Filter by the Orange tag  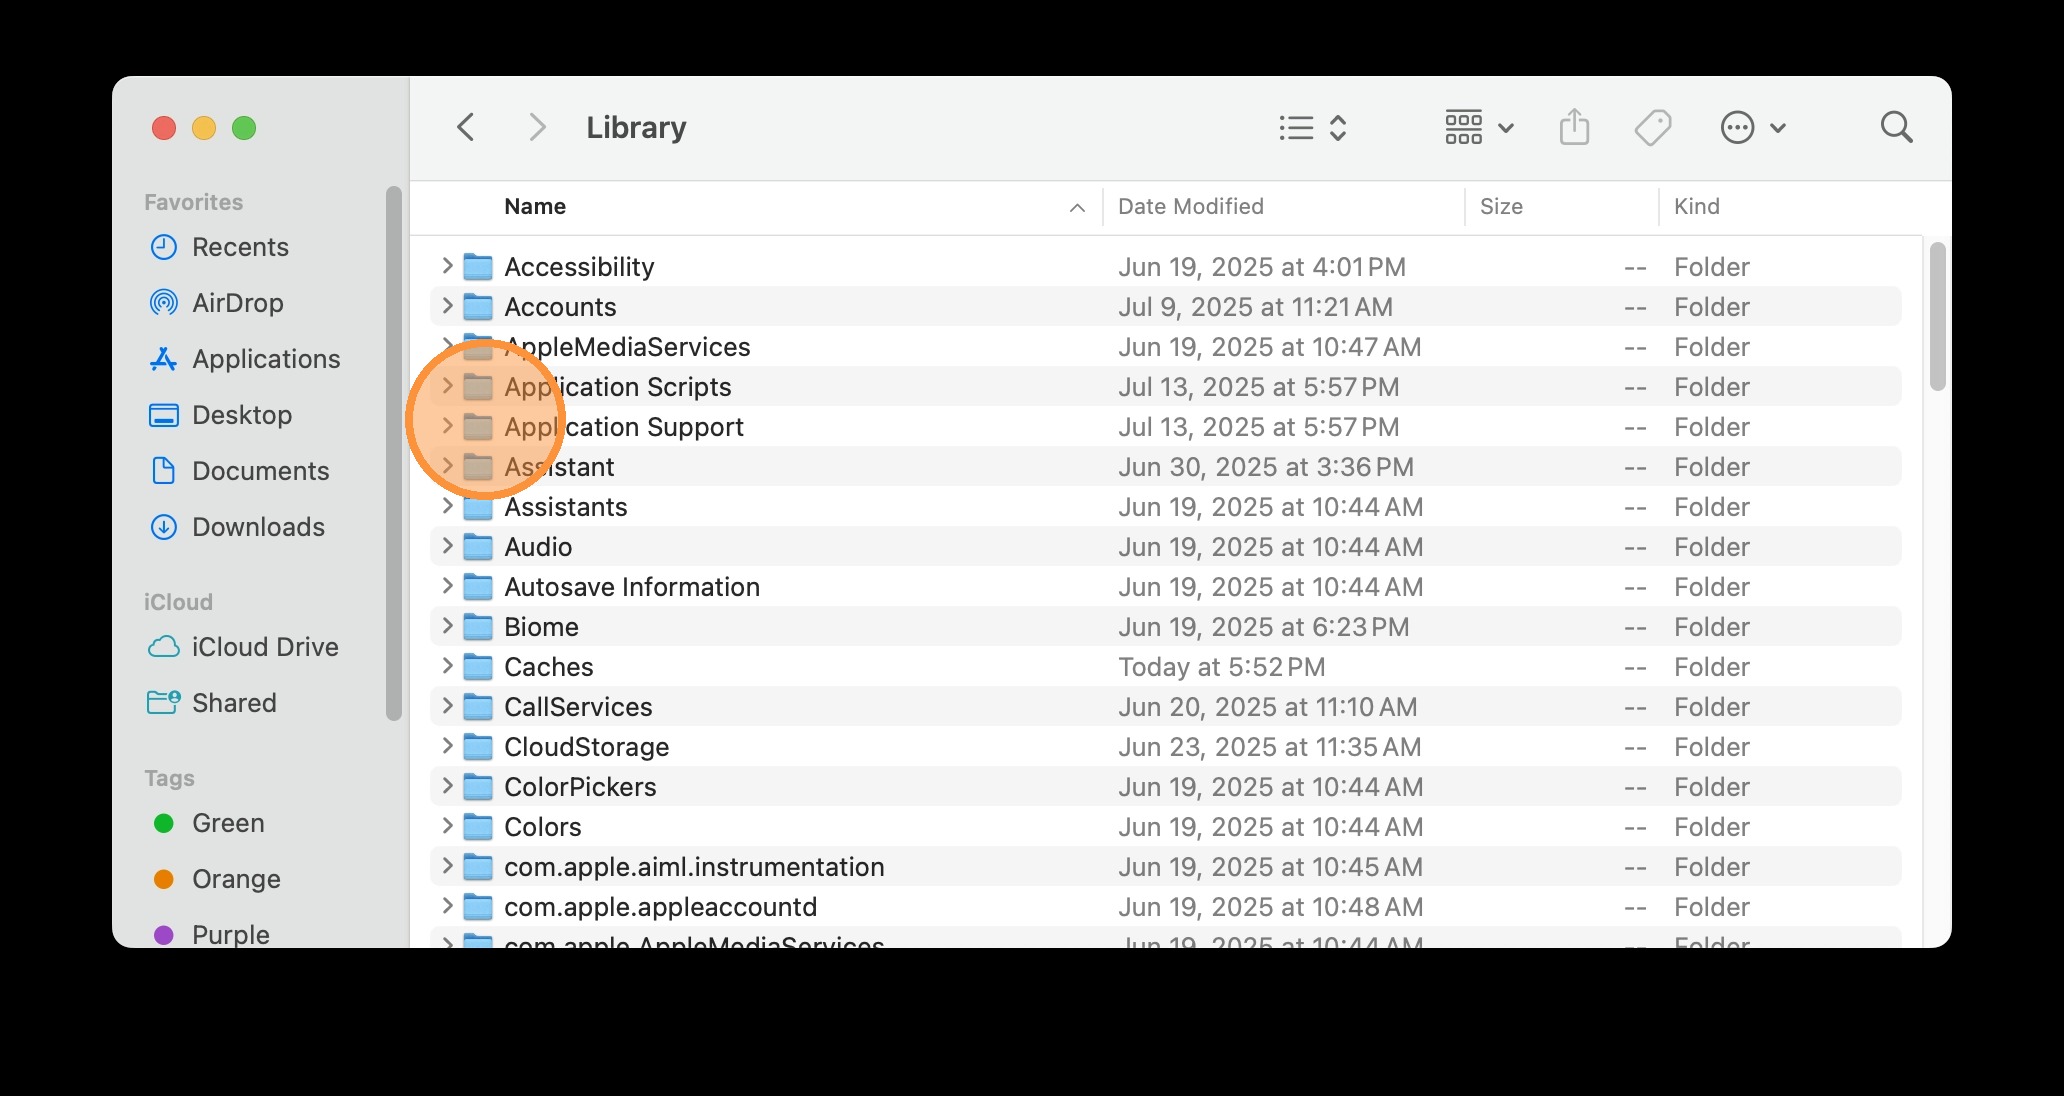tap(217, 879)
